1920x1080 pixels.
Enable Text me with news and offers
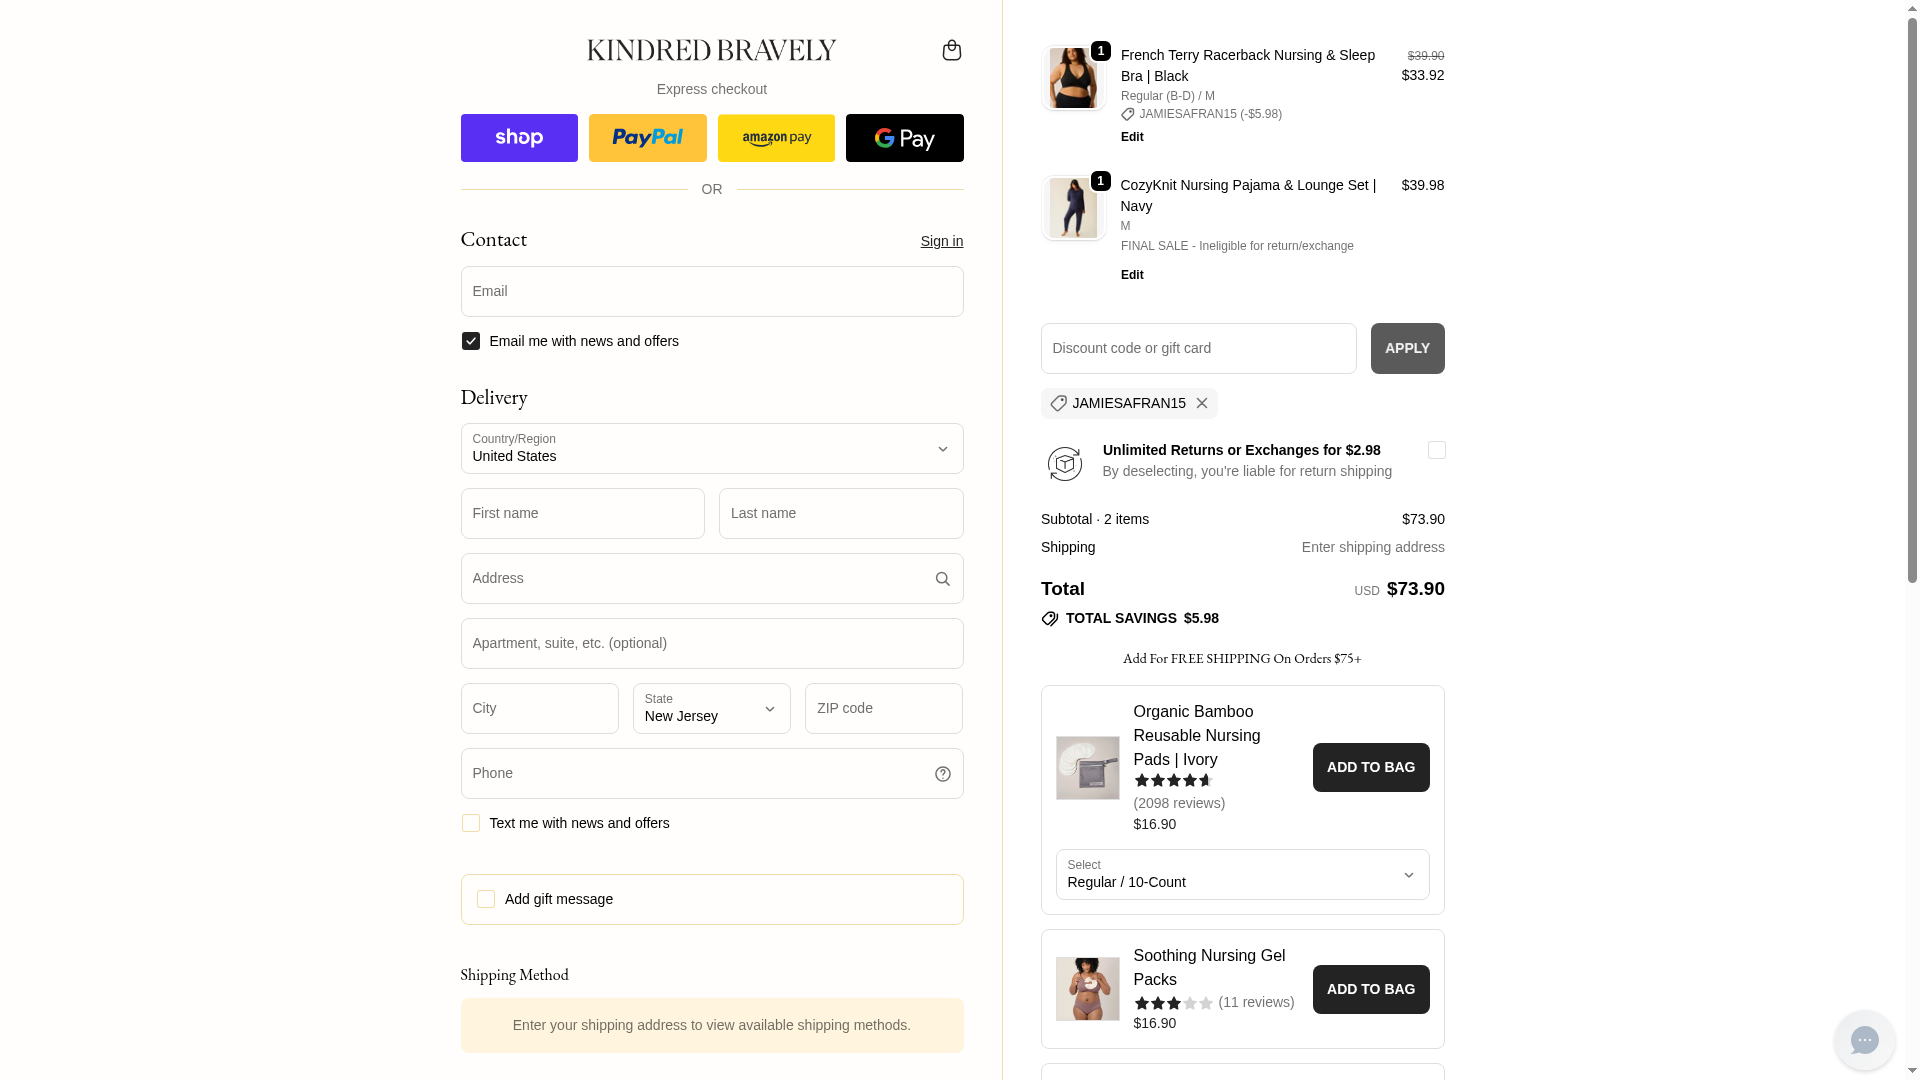click(471, 823)
